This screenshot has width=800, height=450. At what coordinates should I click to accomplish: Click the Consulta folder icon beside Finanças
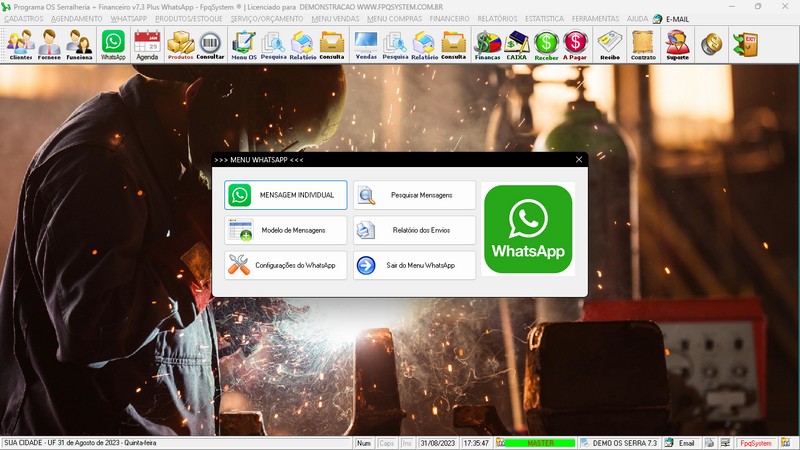[x=454, y=45]
